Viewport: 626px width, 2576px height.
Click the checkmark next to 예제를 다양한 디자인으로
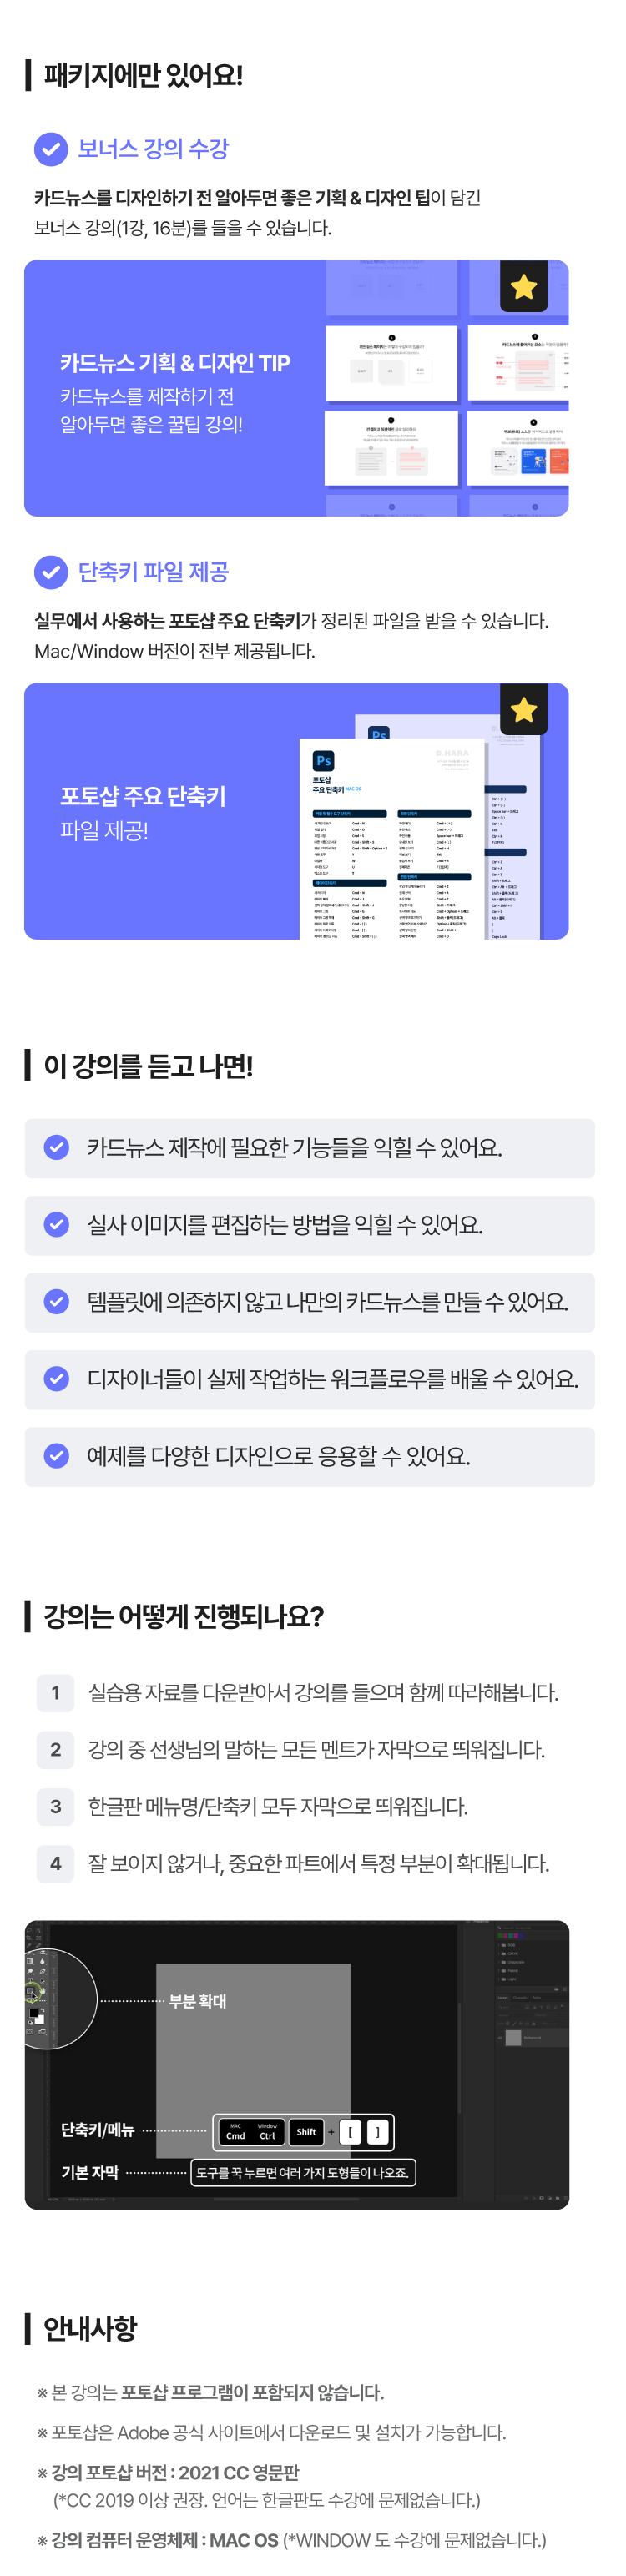[x=57, y=1455]
